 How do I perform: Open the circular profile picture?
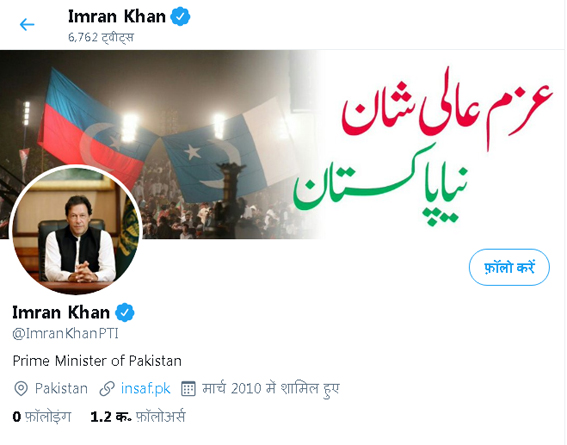click(x=76, y=230)
